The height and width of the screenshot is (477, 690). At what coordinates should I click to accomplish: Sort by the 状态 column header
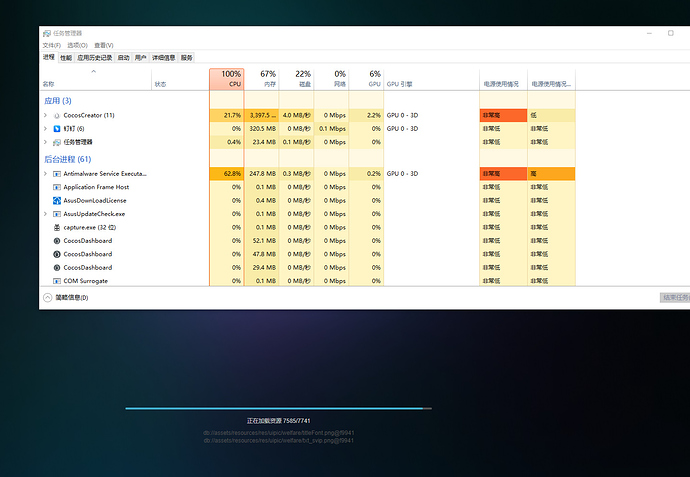pos(180,79)
